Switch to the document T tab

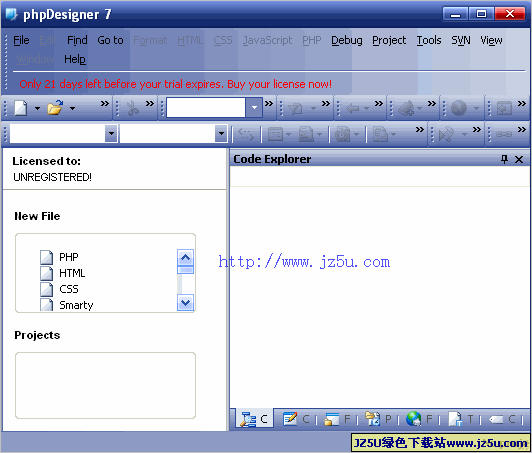461,419
